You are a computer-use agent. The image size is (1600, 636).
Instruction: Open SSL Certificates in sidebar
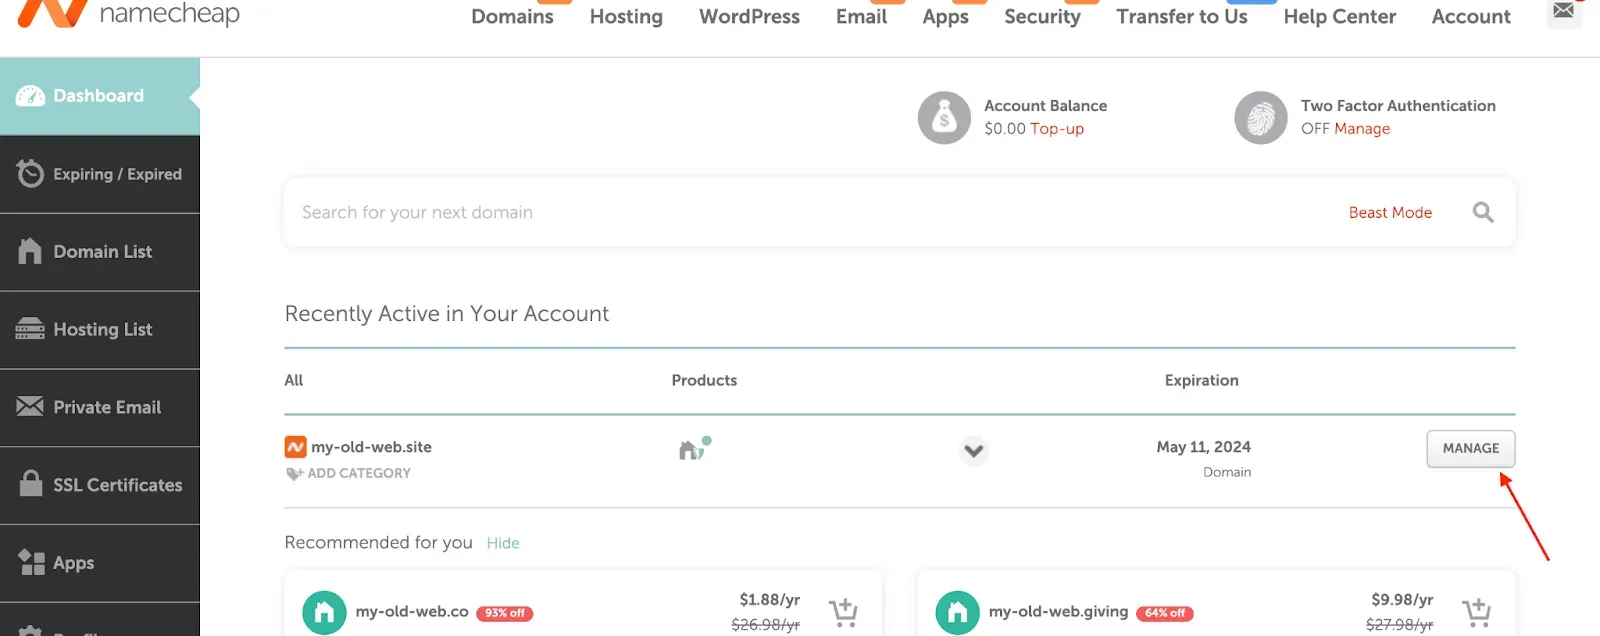click(x=100, y=485)
